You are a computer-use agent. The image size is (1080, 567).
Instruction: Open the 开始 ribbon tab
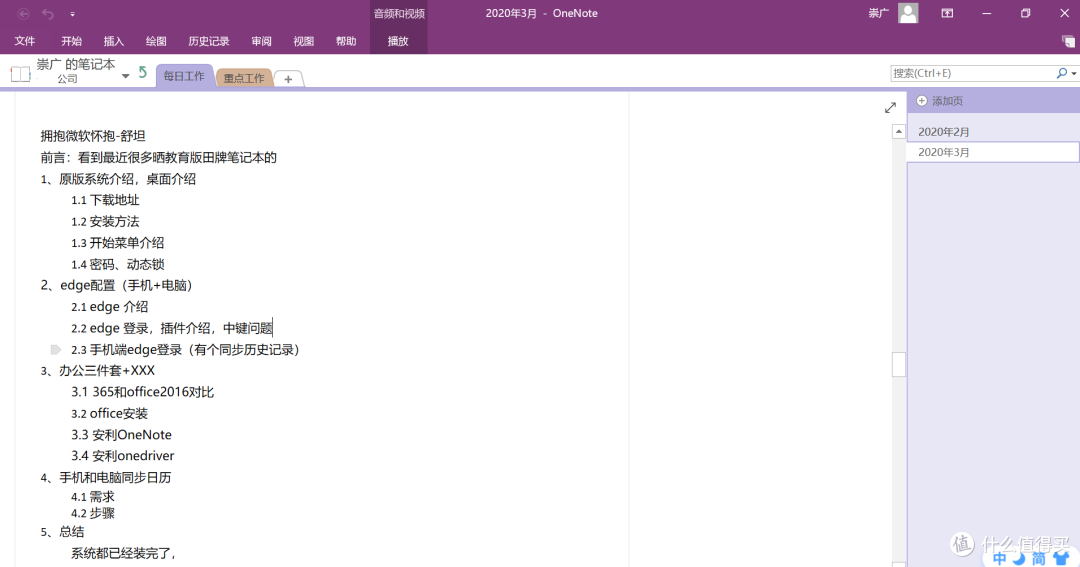(x=71, y=41)
